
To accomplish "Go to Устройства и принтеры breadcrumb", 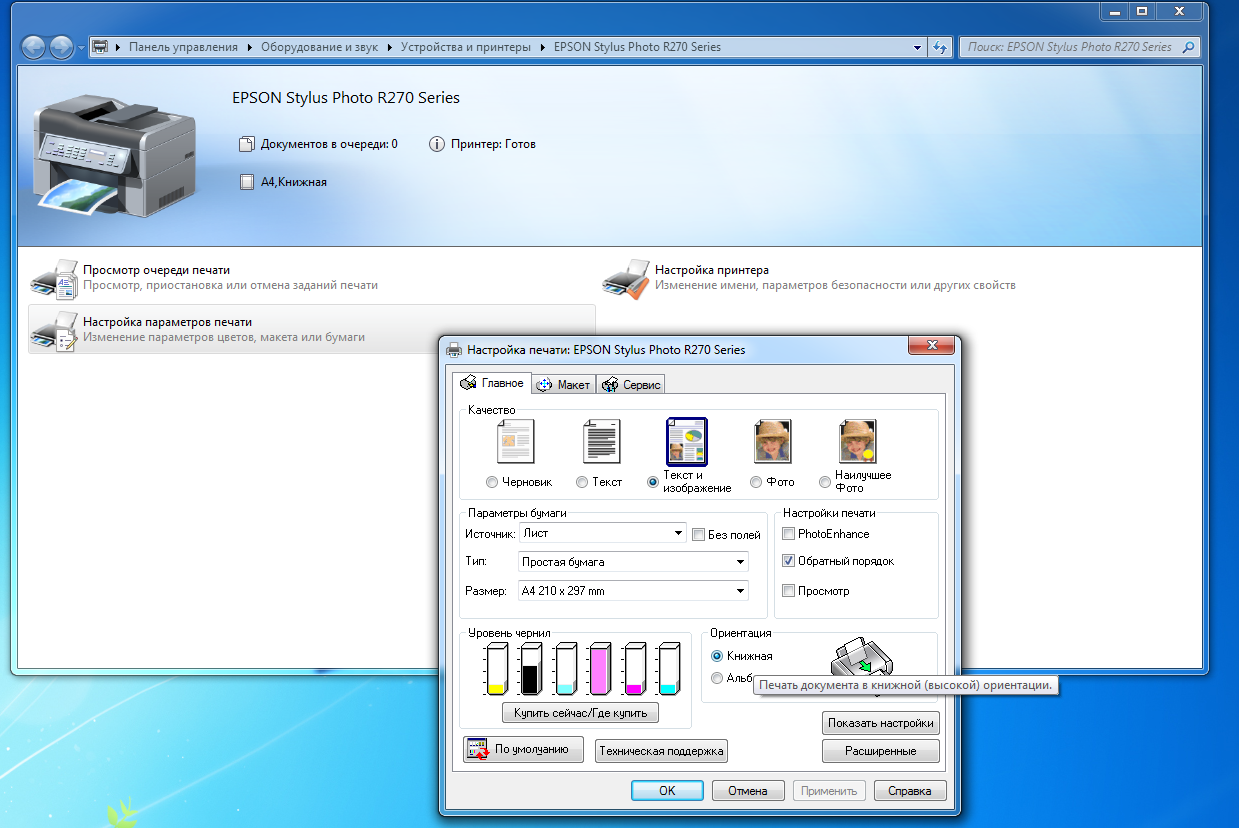I will click(x=467, y=47).
